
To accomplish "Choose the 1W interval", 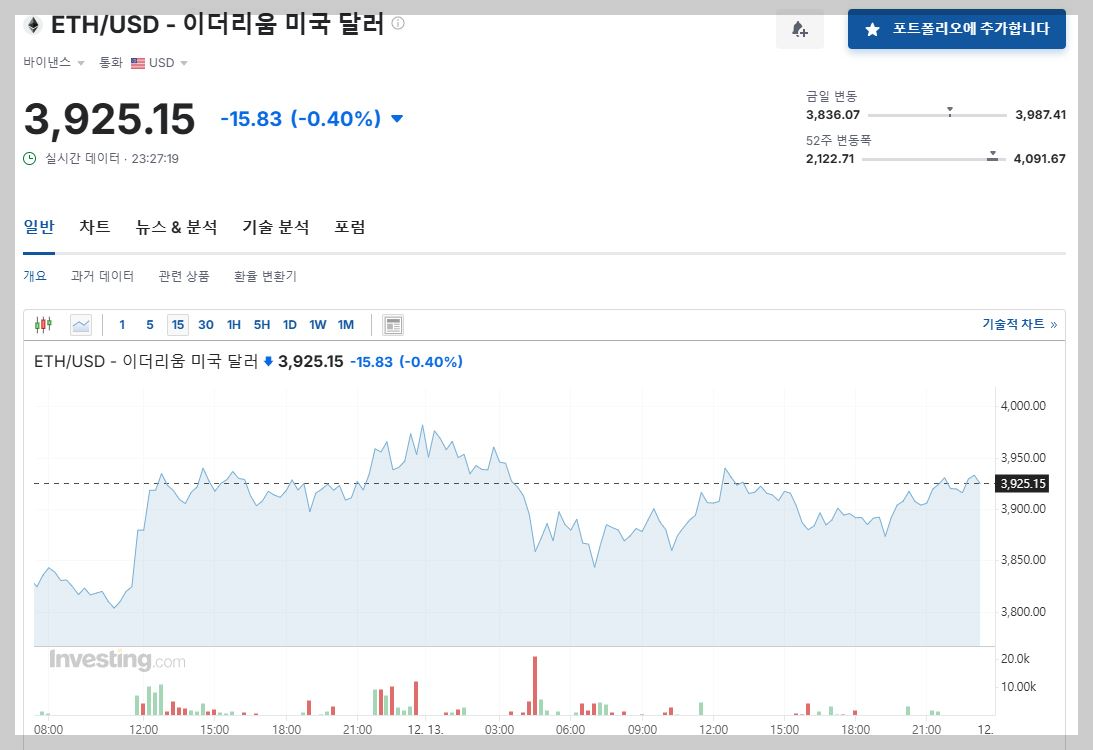I will point(318,325).
